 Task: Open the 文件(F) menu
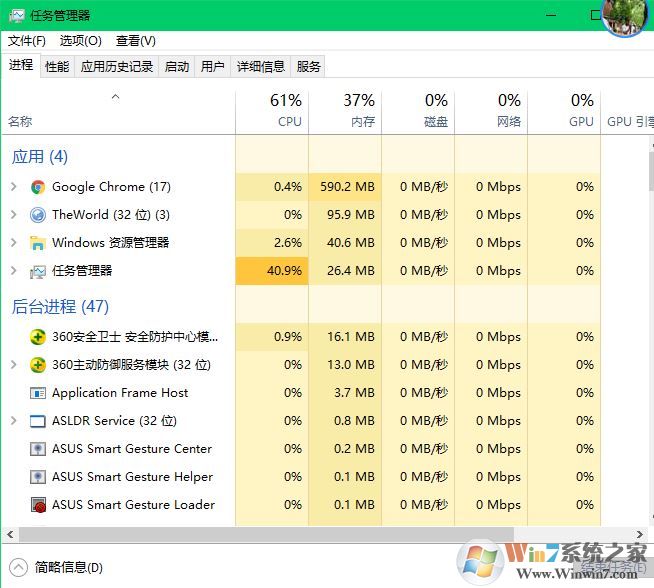(x=27, y=41)
